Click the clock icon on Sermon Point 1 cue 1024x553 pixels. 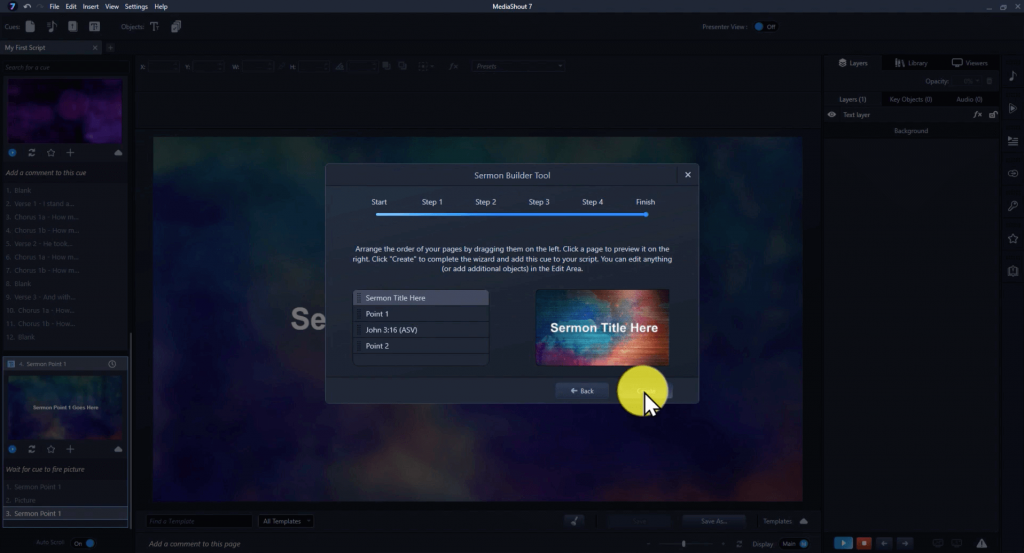click(x=112, y=364)
